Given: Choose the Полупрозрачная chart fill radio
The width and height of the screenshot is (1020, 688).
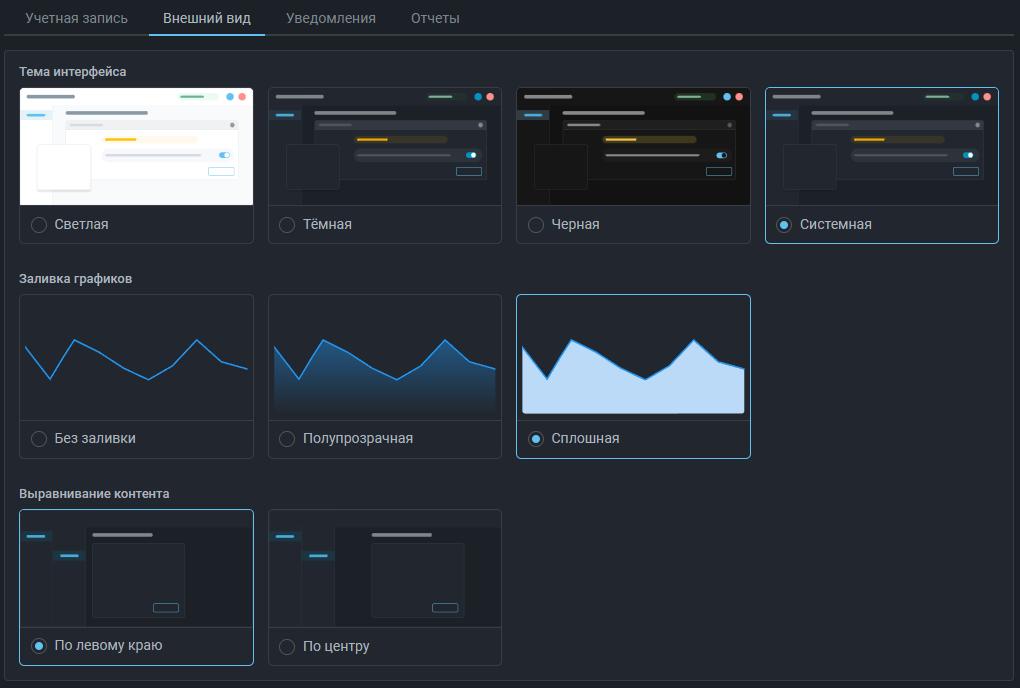Looking at the screenshot, I should point(287,439).
